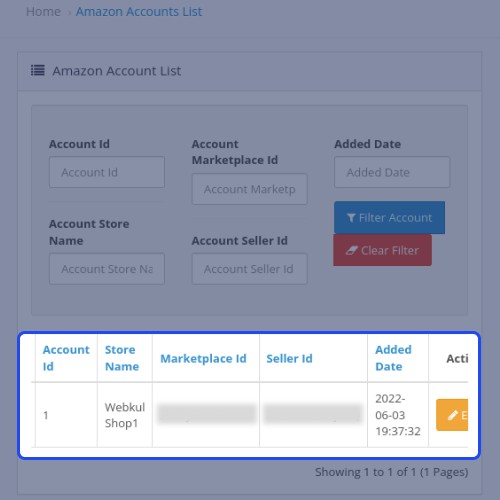
Task: Click the pencil edit icon in Webkul row
Action: (x=453, y=415)
